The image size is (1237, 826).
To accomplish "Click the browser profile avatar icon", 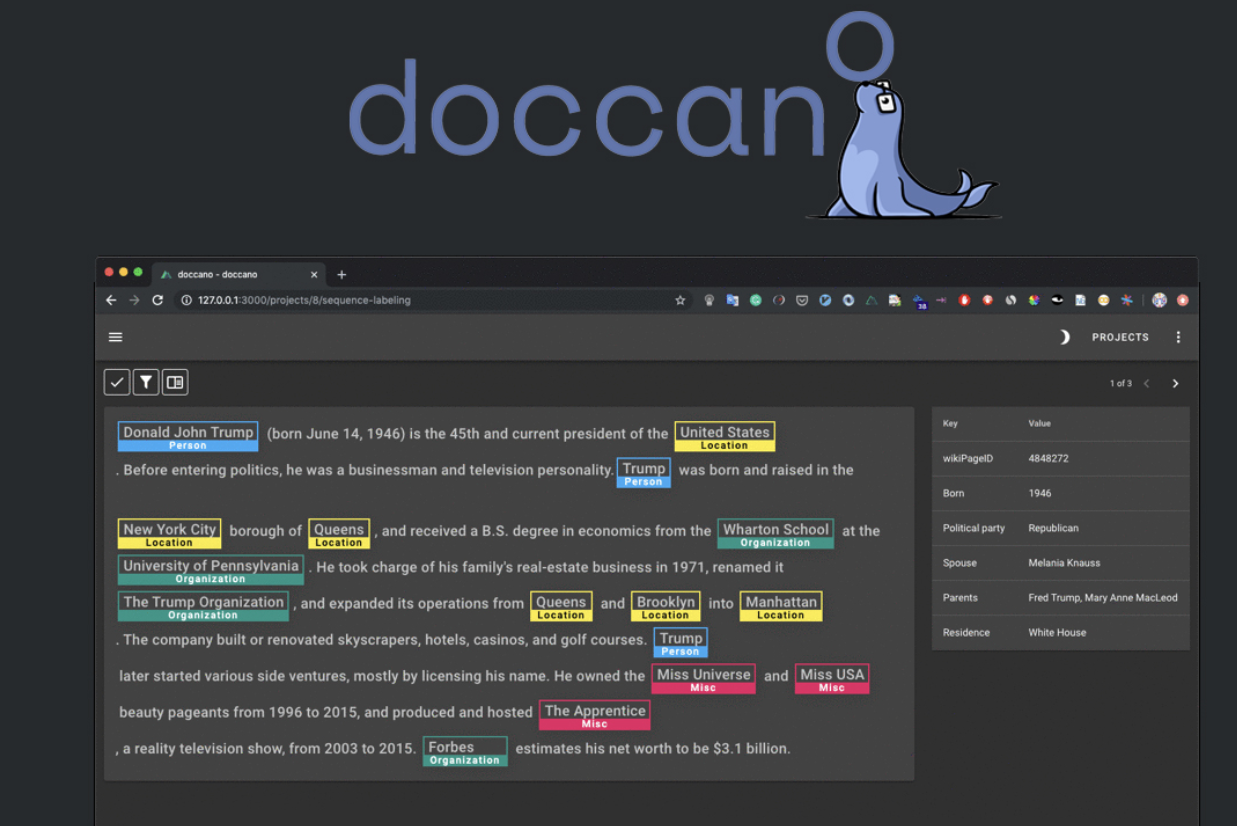I will tap(1159, 299).
